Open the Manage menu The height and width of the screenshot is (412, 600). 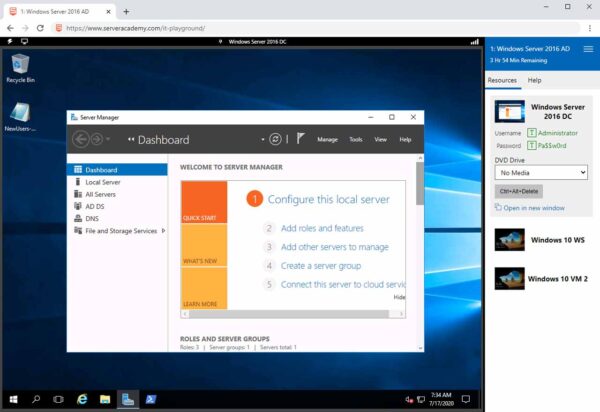coord(327,140)
